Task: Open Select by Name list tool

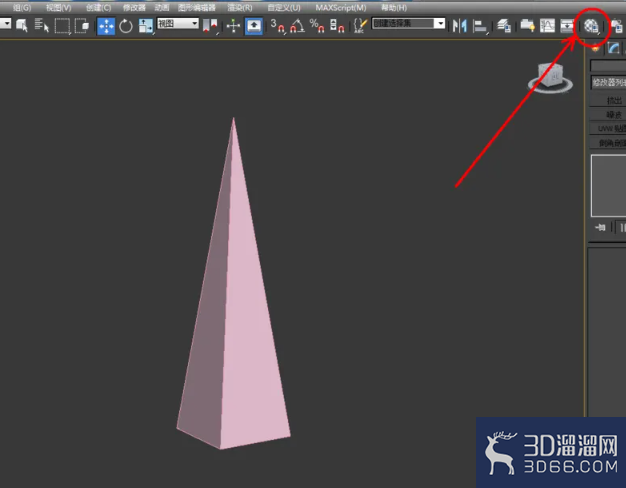Action: [41, 26]
